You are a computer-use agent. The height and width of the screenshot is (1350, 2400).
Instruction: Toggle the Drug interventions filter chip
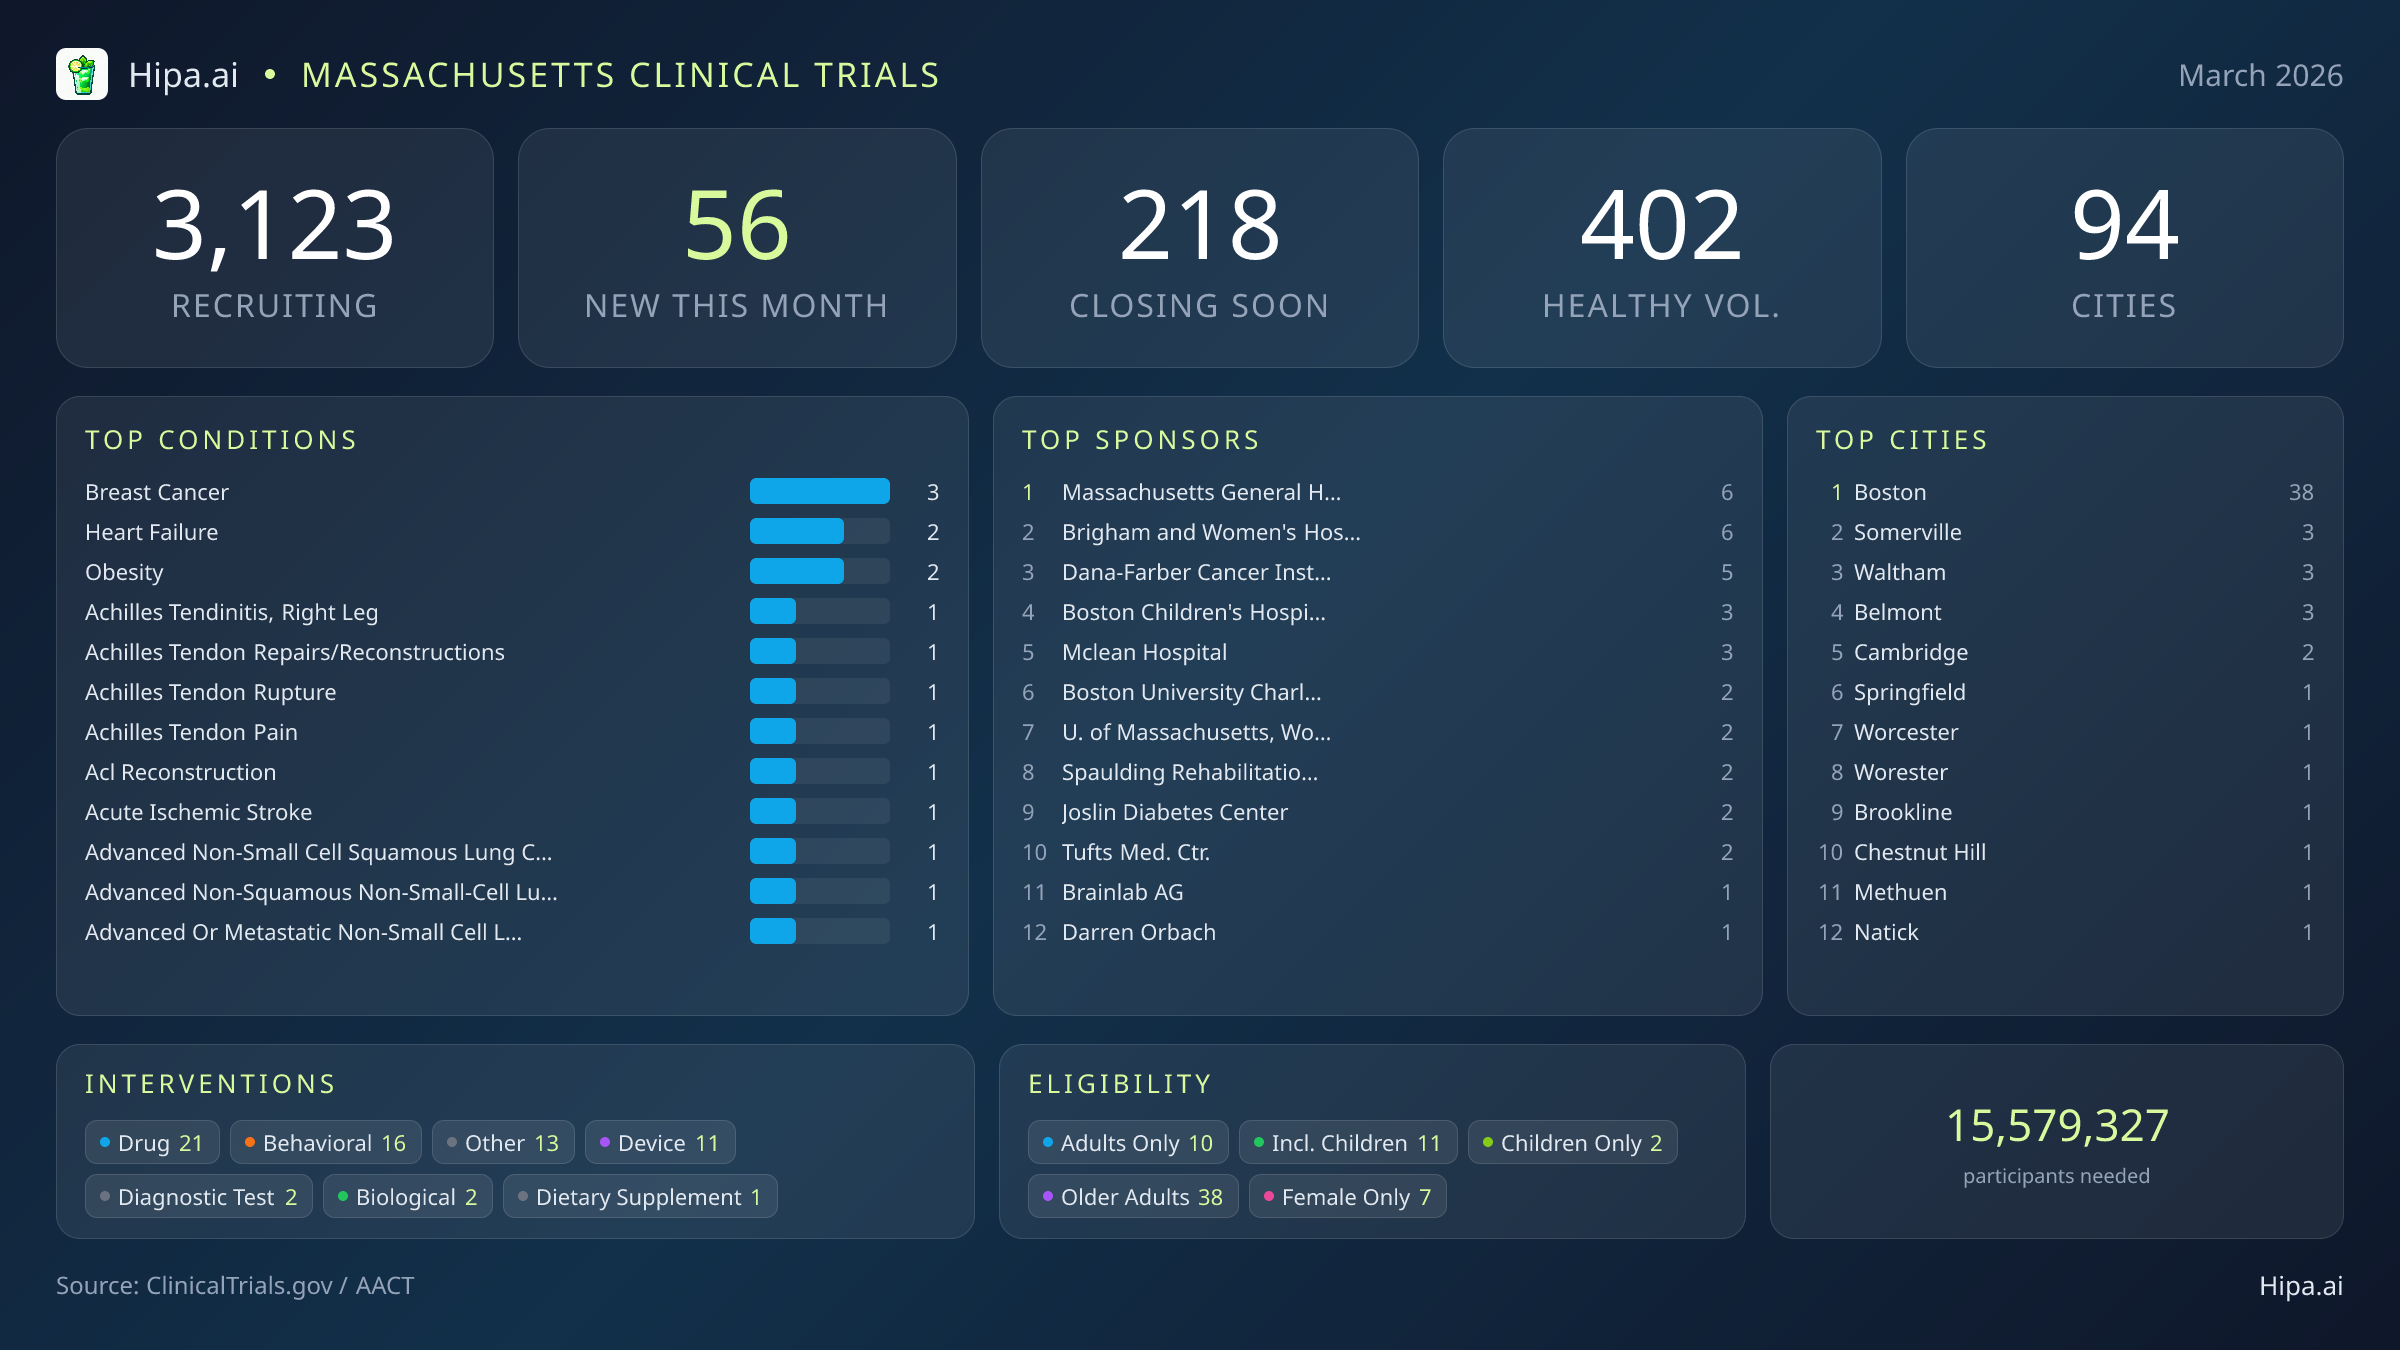[x=152, y=1142]
